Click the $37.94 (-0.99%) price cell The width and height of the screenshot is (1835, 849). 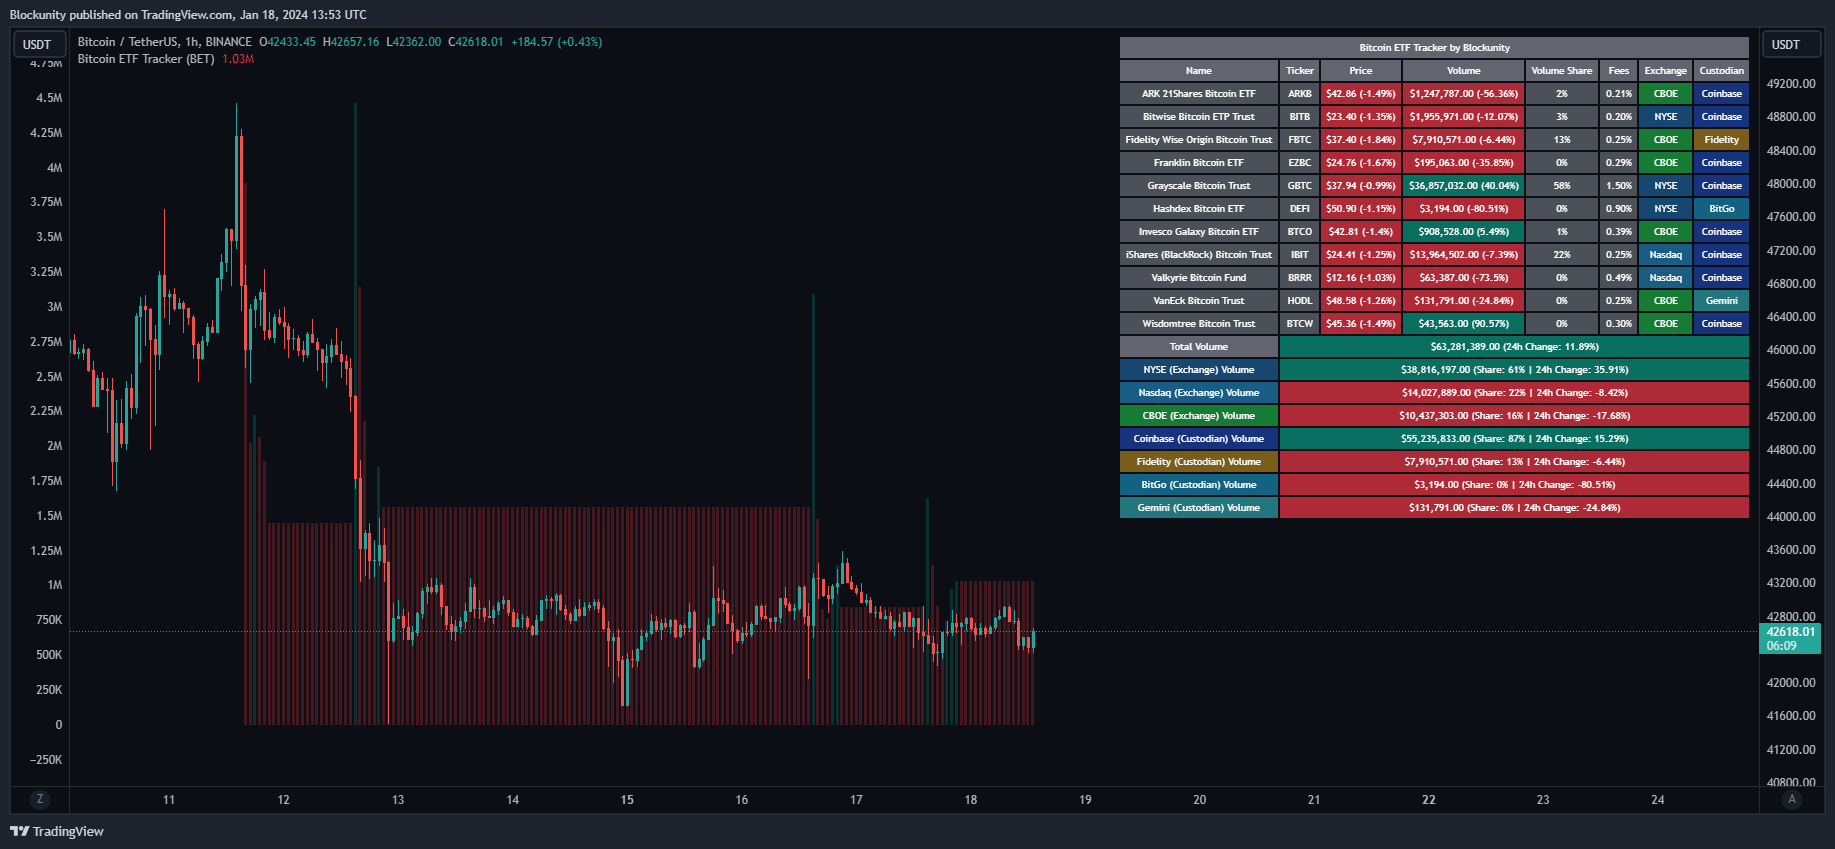1361,186
